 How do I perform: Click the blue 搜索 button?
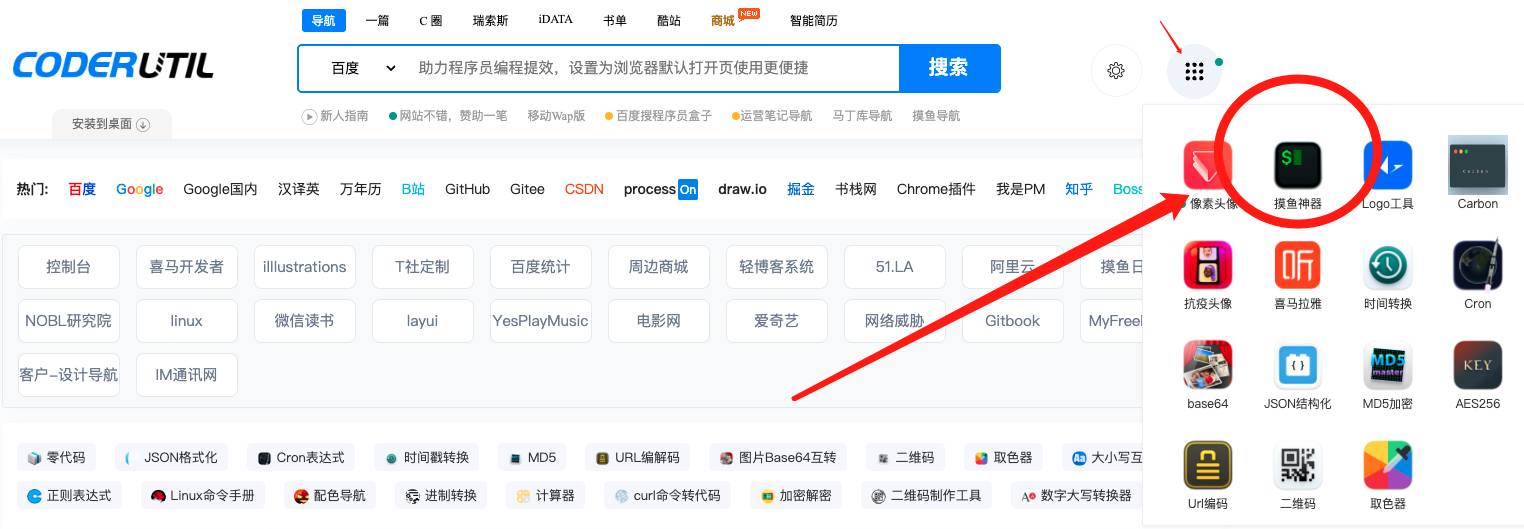[x=949, y=68]
